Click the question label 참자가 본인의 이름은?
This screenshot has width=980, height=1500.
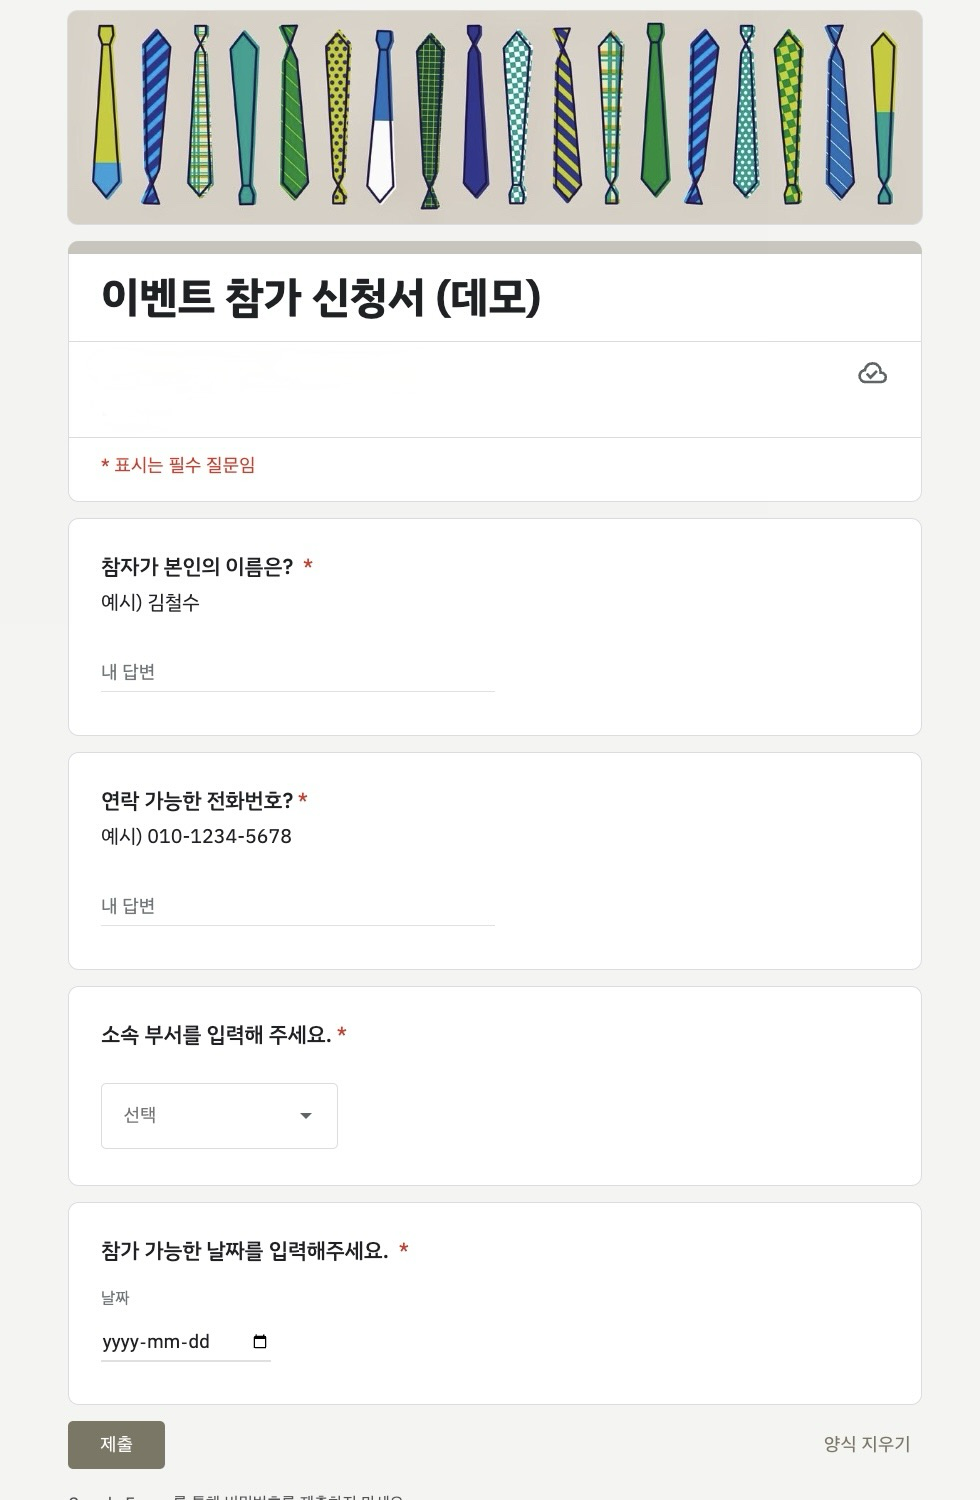coord(197,567)
